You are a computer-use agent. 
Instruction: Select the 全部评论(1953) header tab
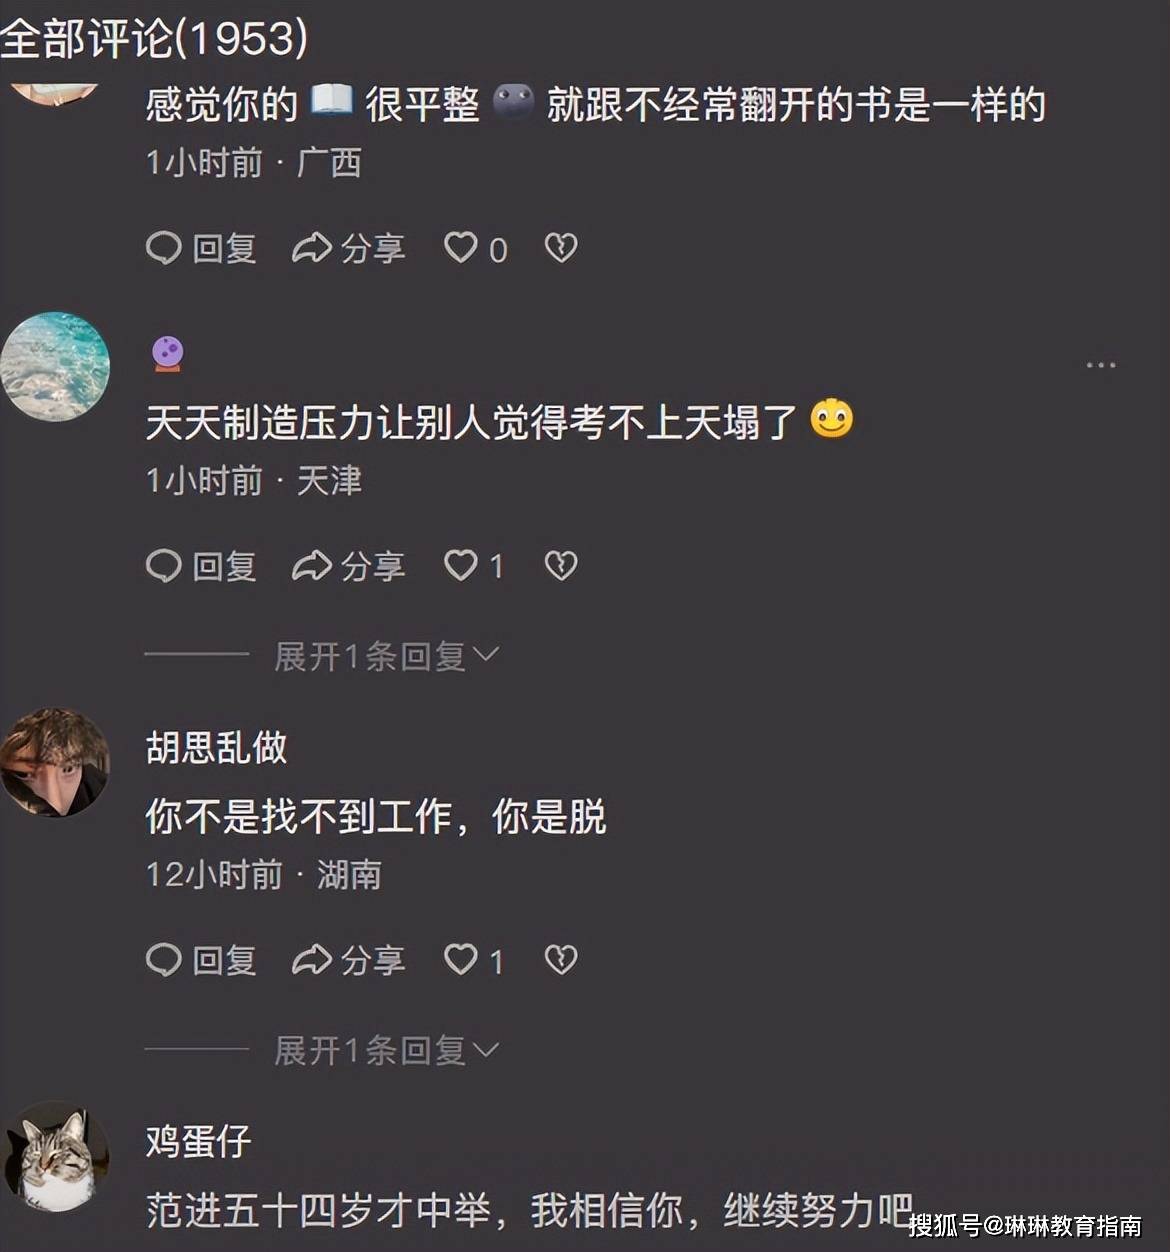pos(154,38)
